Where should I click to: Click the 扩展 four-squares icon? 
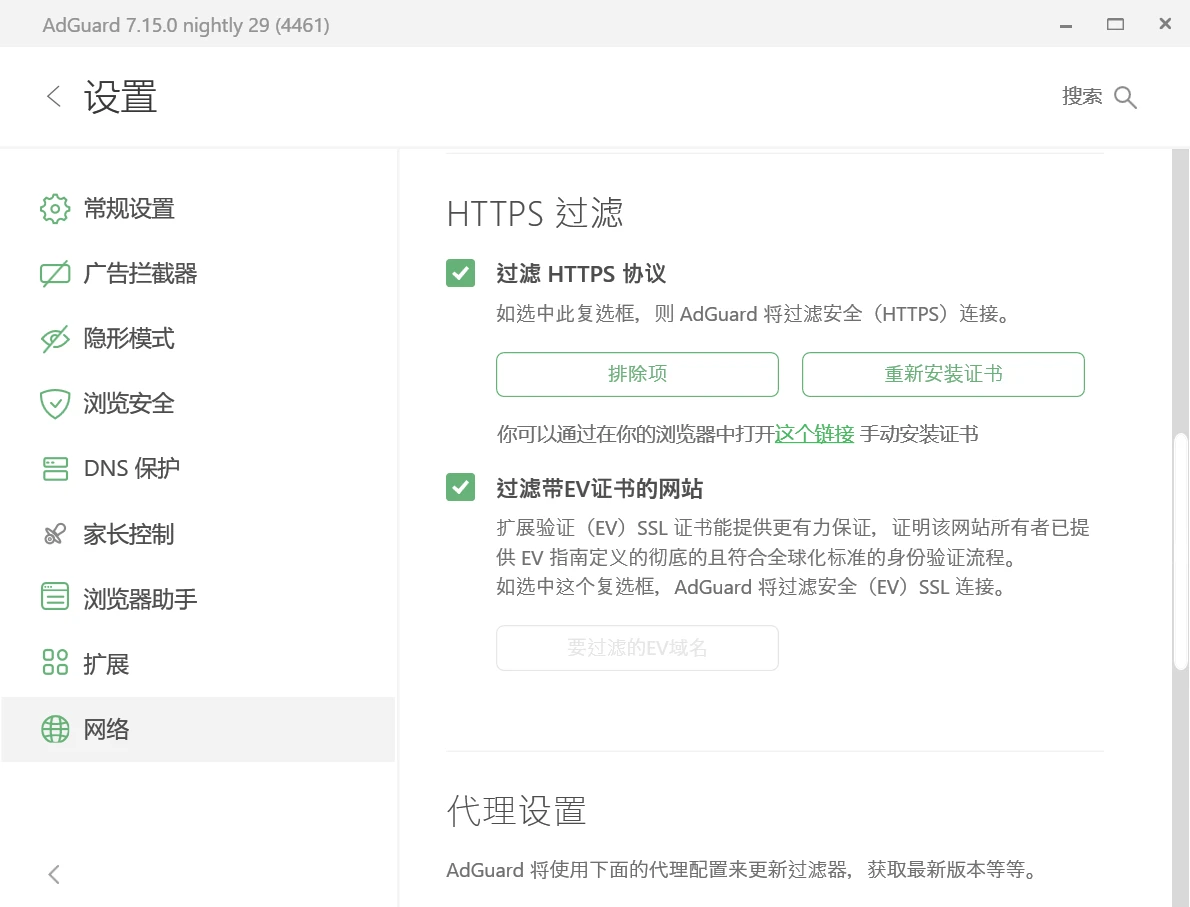(55, 663)
